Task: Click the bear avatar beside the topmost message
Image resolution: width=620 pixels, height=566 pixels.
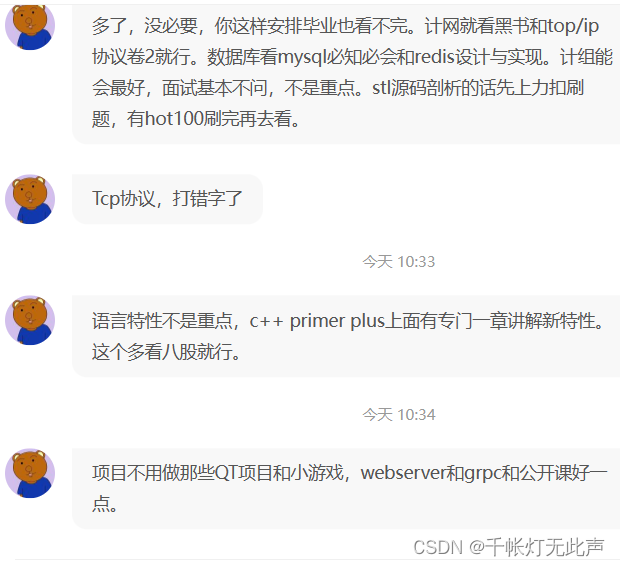Action: 30,26
